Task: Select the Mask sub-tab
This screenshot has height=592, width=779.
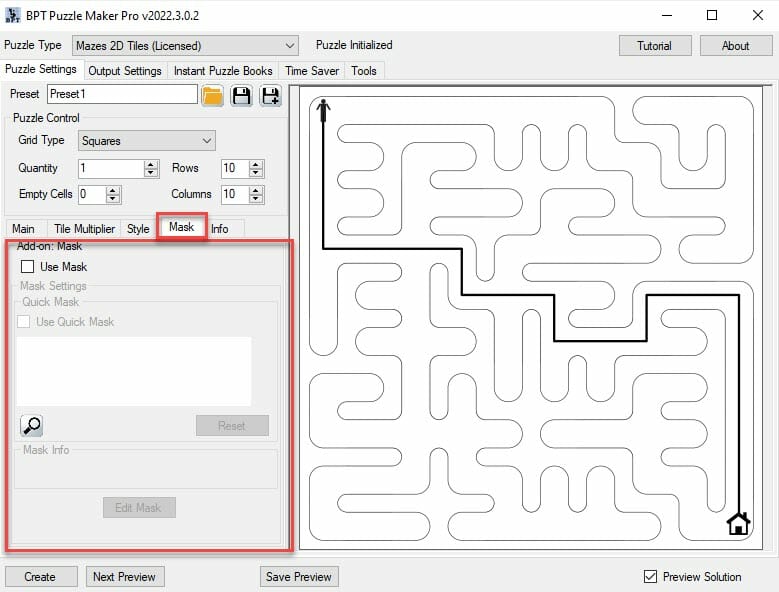Action: point(181,227)
